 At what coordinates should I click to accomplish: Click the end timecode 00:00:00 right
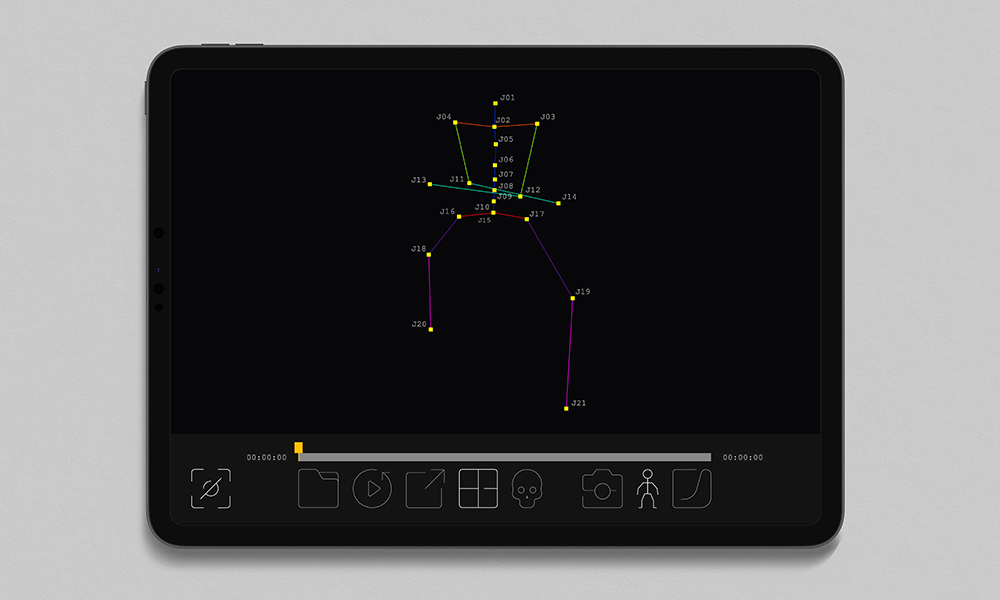click(x=742, y=457)
